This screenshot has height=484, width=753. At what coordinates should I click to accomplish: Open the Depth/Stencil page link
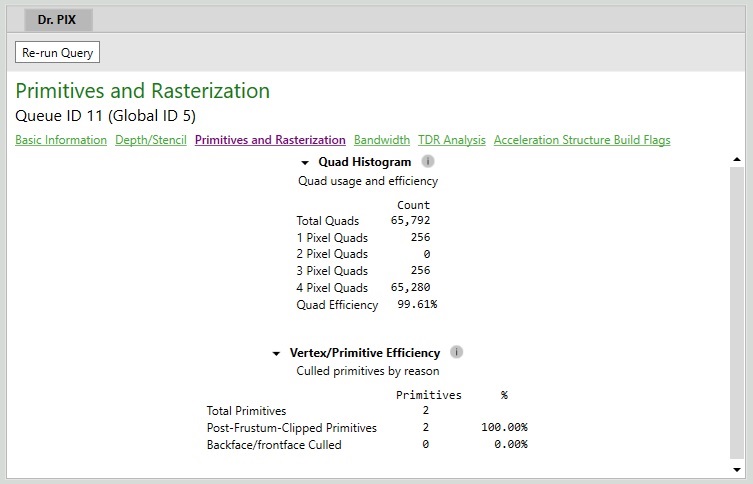click(151, 140)
